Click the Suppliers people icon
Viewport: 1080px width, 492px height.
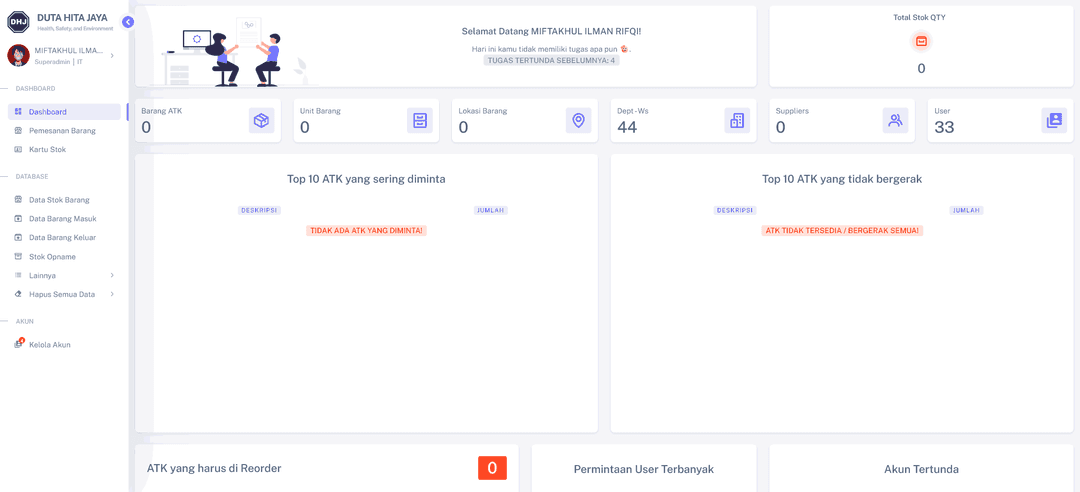click(895, 121)
